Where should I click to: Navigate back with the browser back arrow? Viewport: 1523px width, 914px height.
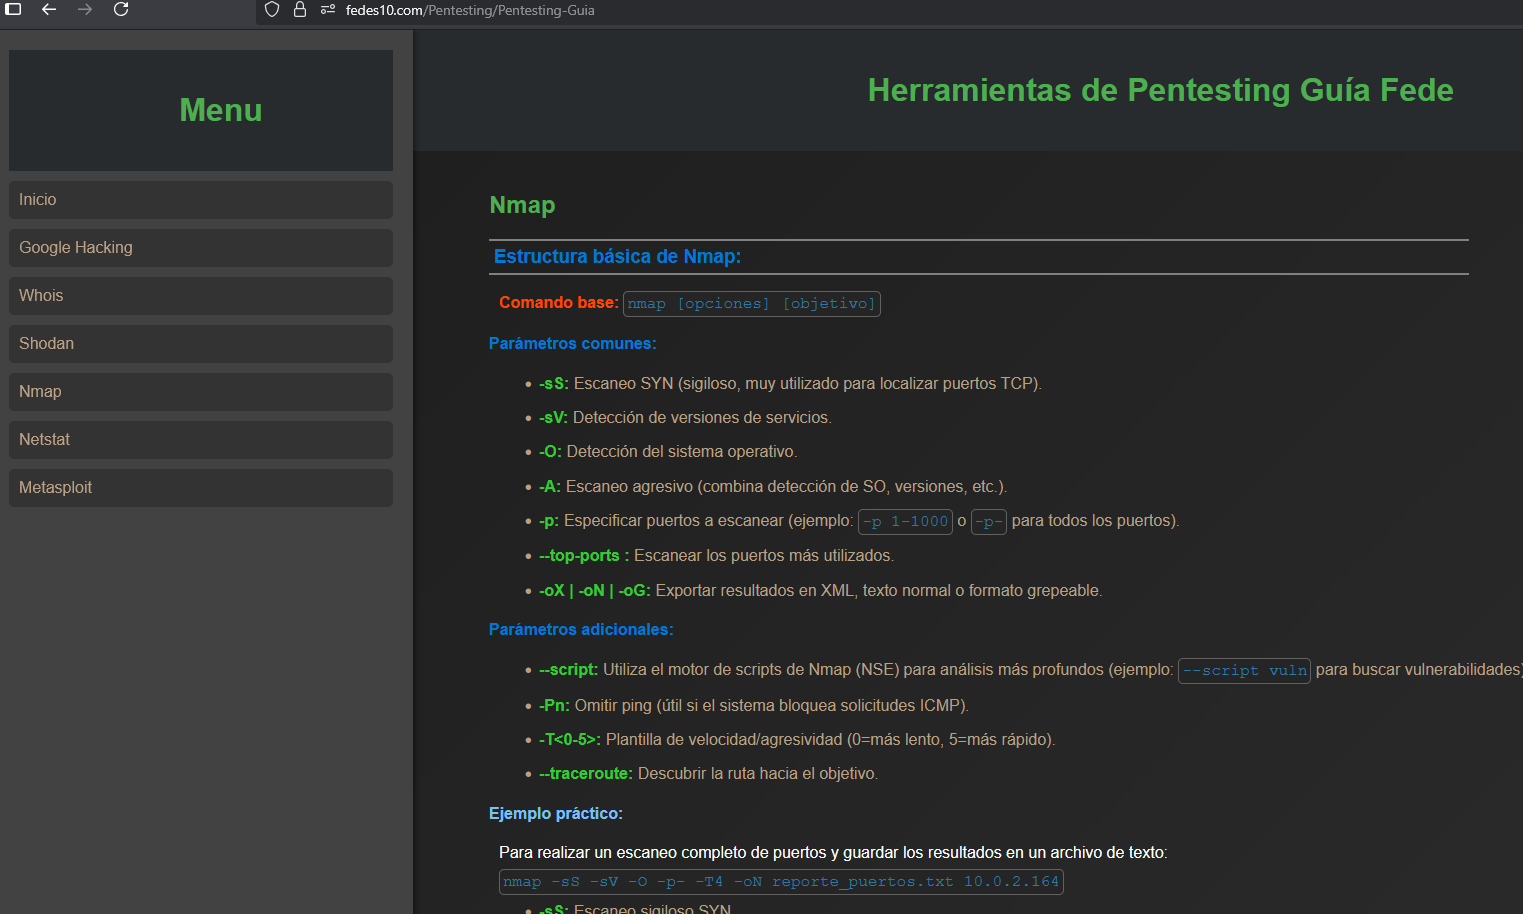coord(48,10)
